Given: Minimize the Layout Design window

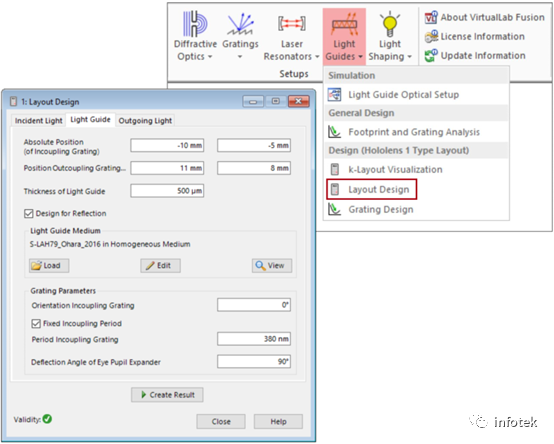Looking at the screenshot, I should [x=253, y=101].
